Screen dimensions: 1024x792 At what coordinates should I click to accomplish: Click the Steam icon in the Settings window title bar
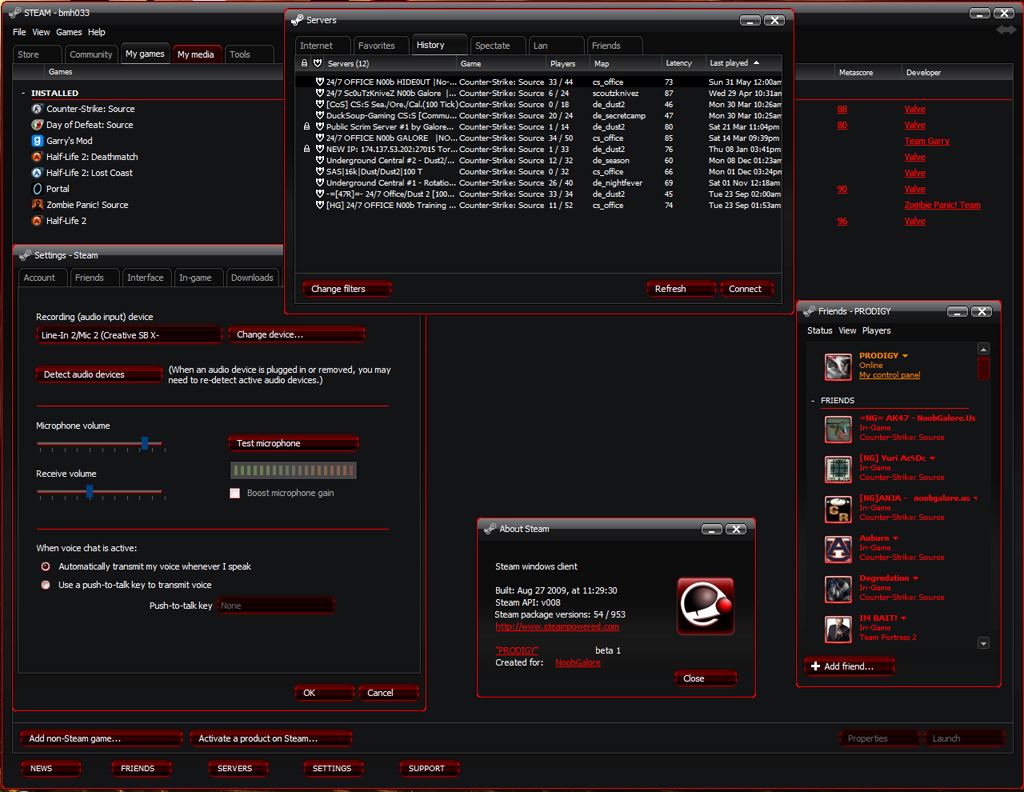point(25,255)
